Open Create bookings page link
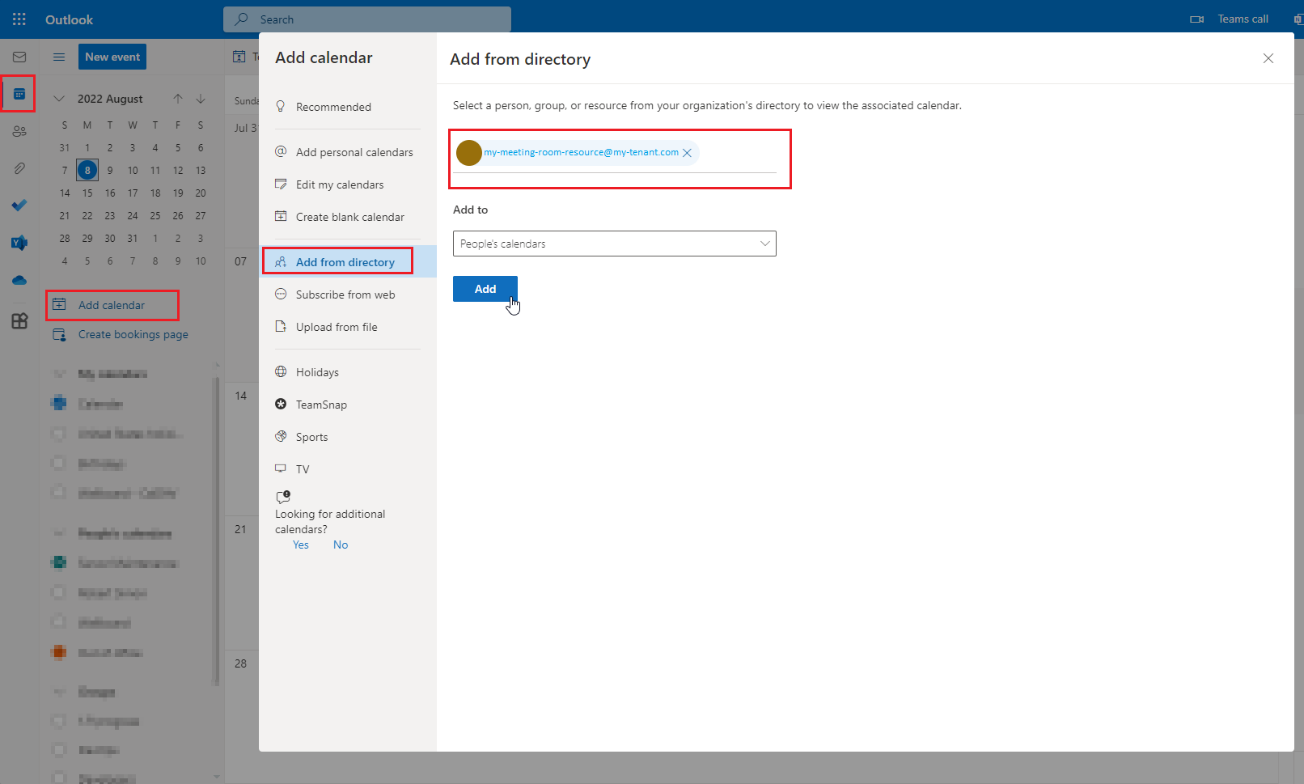The height and width of the screenshot is (784, 1304). (133, 335)
